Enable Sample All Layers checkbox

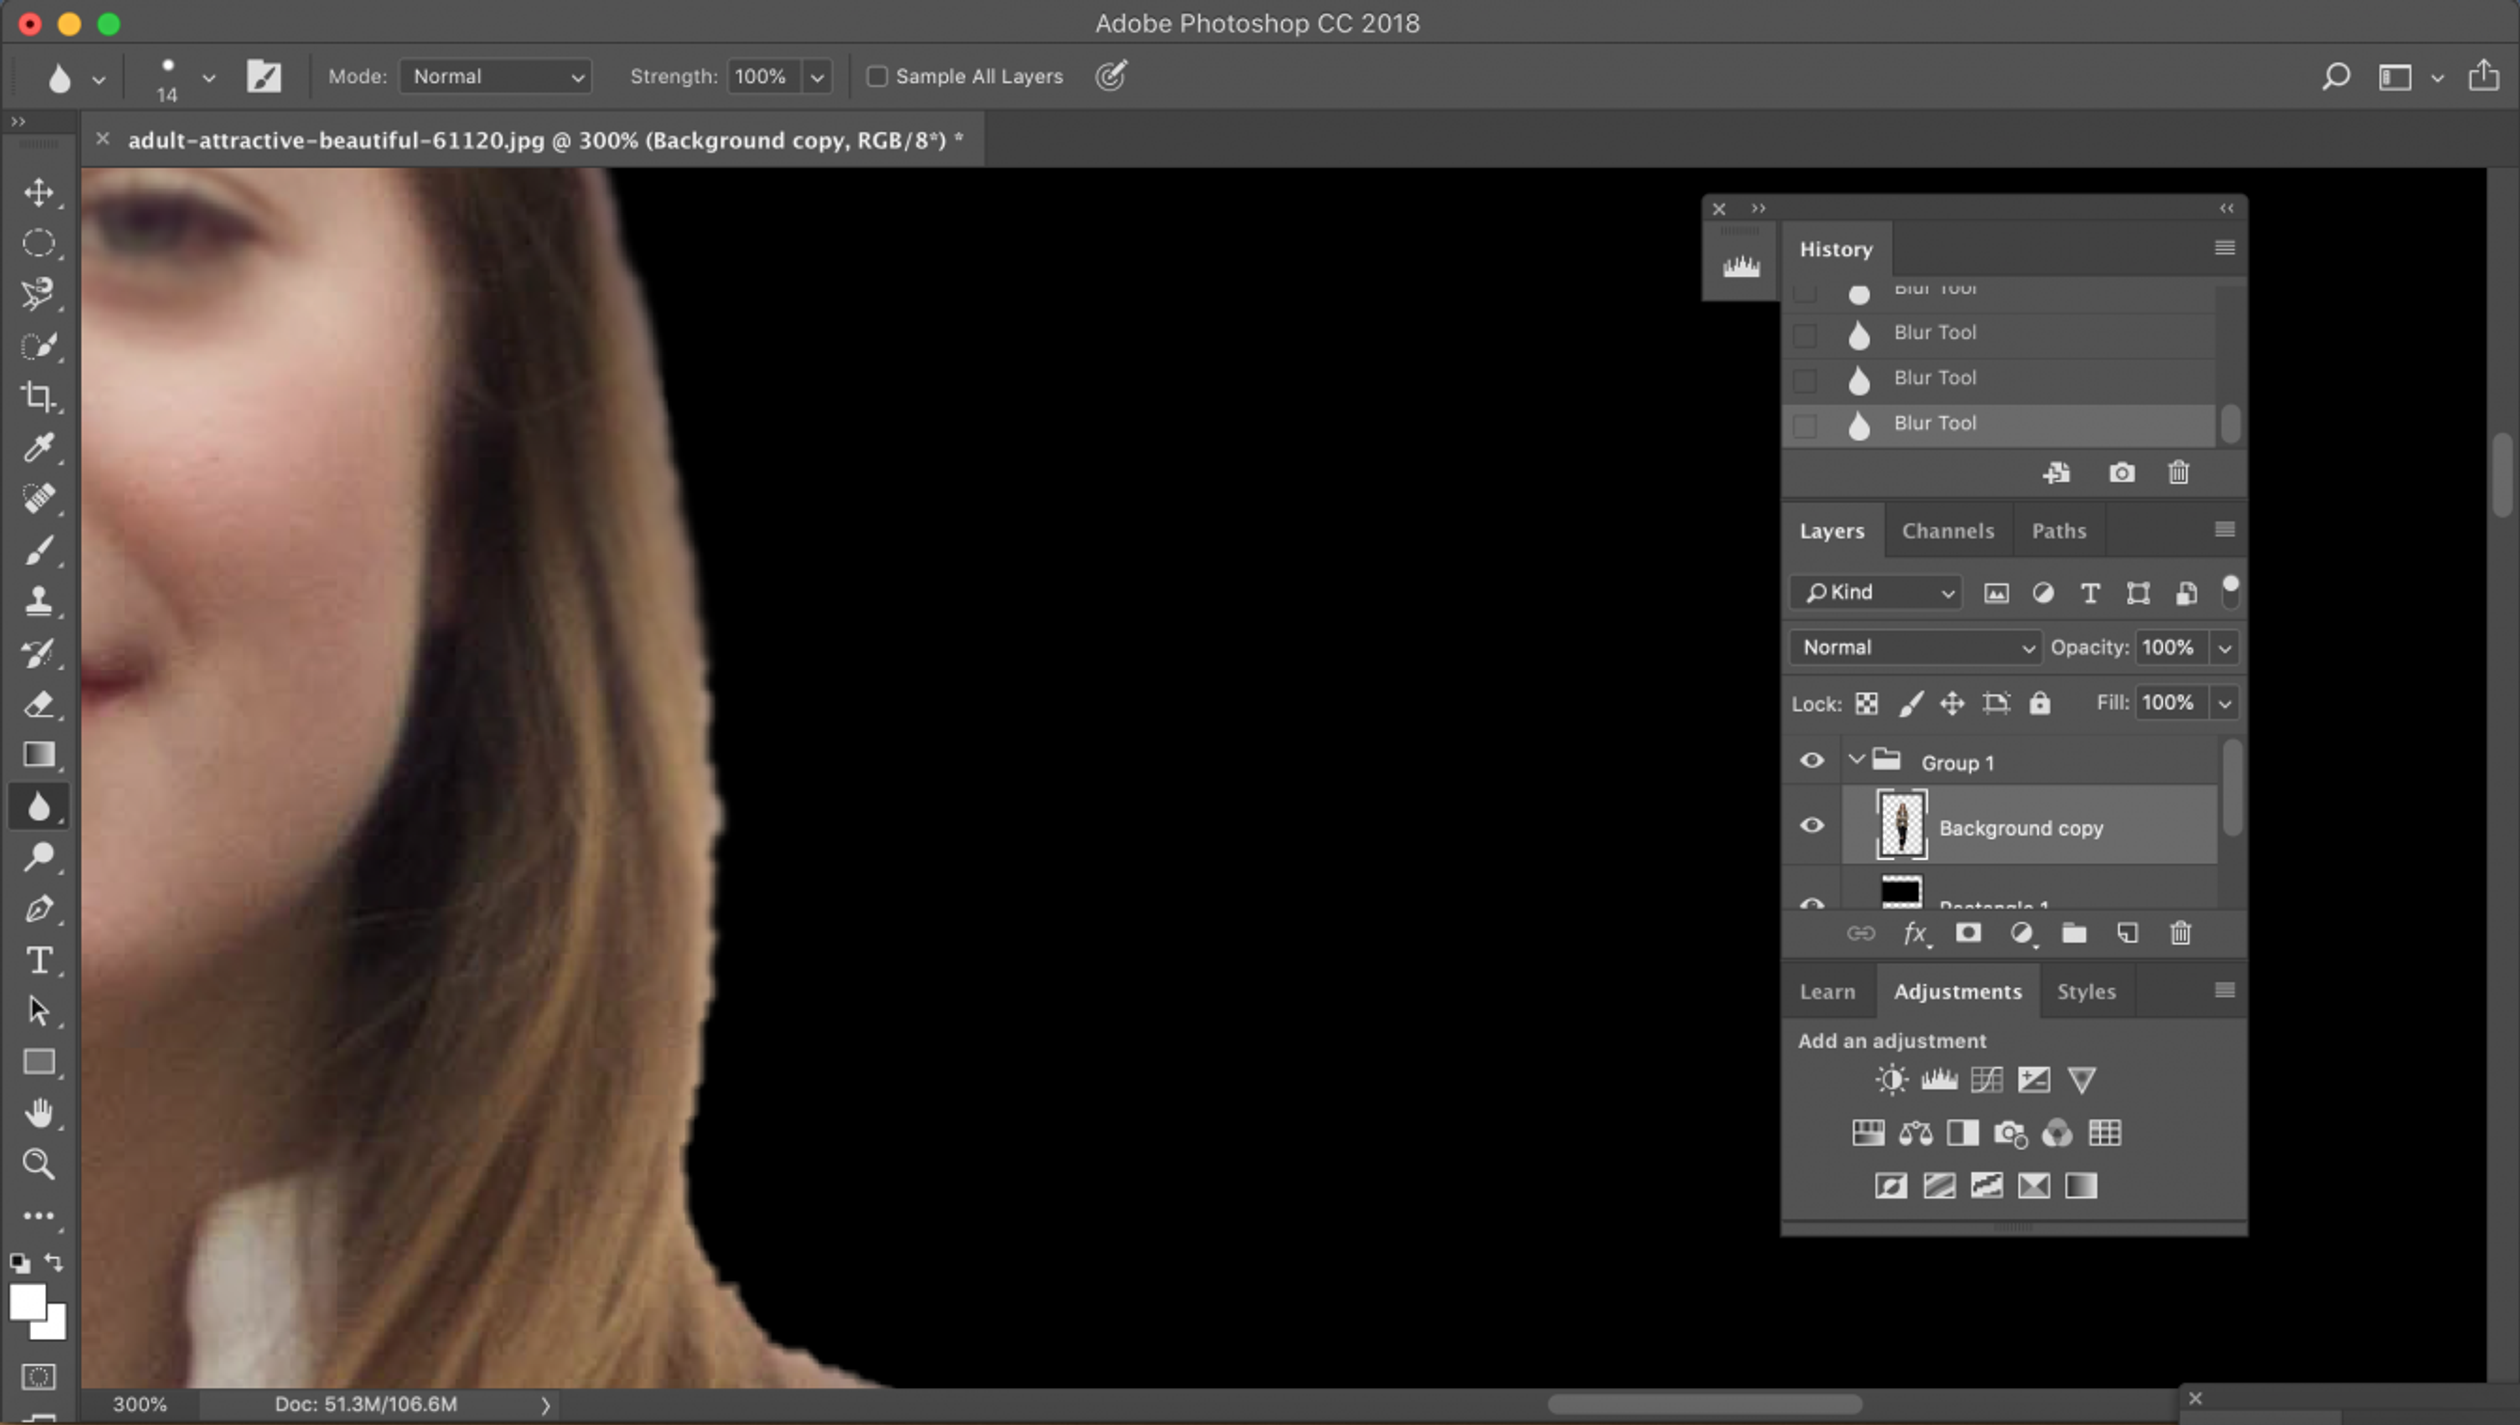coord(874,76)
